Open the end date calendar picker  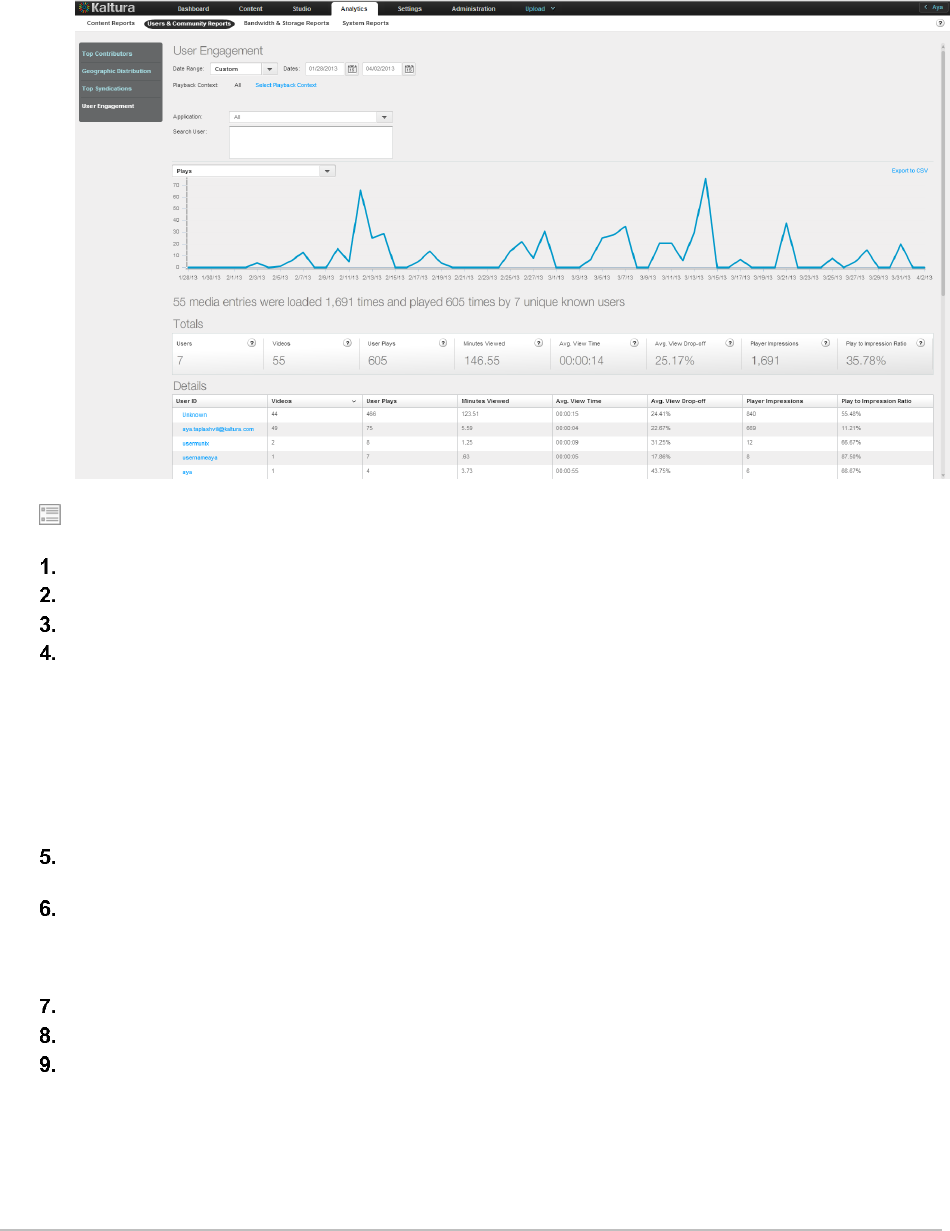point(409,69)
